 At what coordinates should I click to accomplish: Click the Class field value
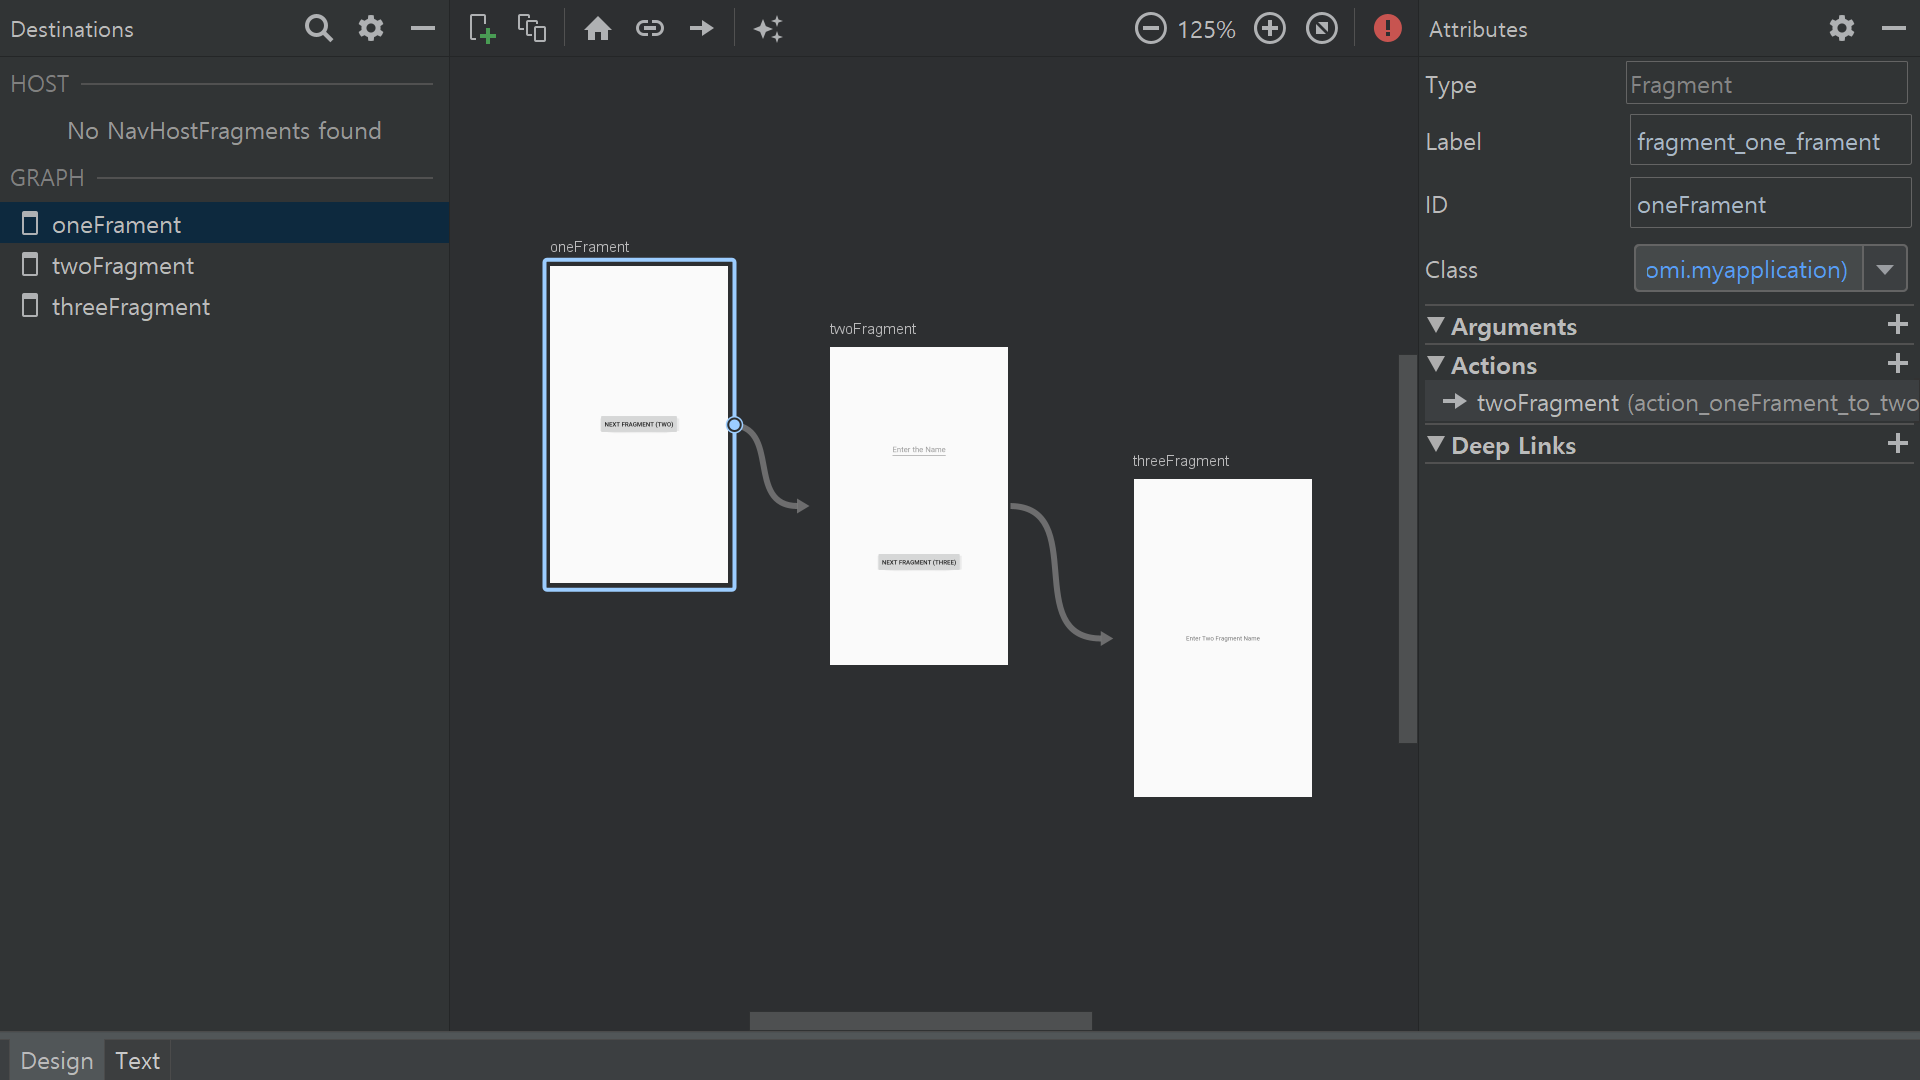click(x=1748, y=269)
